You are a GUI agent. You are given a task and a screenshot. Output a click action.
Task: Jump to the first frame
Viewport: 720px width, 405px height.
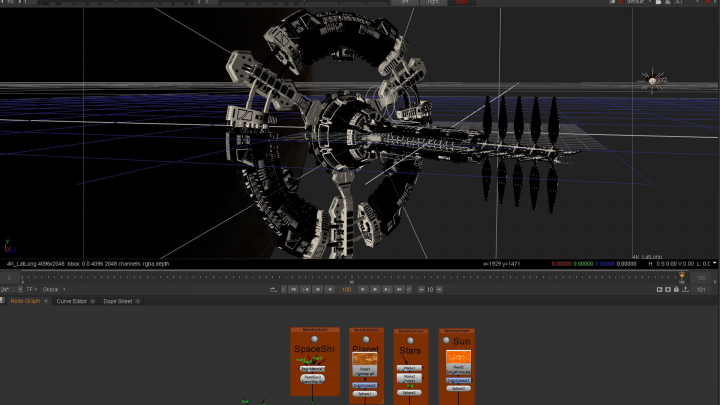click(x=293, y=289)
